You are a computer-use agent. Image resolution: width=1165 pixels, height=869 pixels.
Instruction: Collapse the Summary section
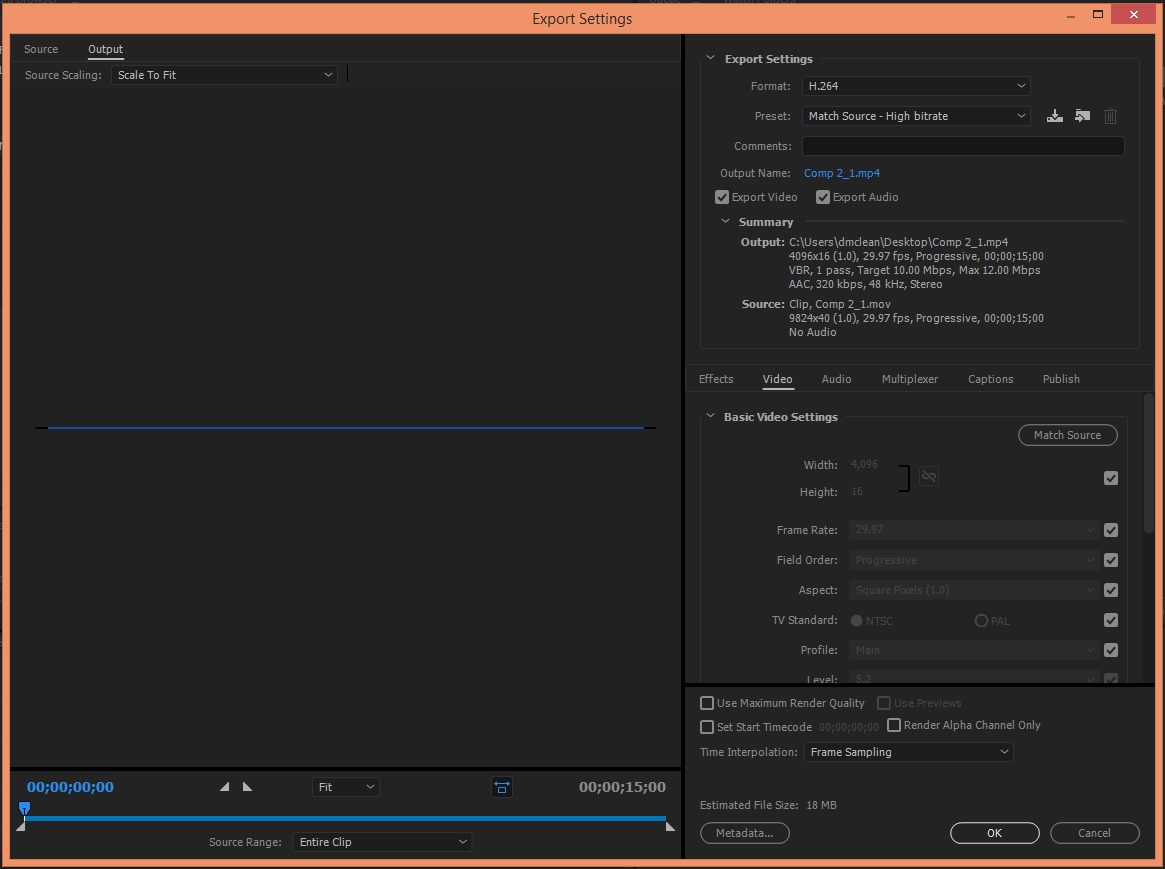725,221
